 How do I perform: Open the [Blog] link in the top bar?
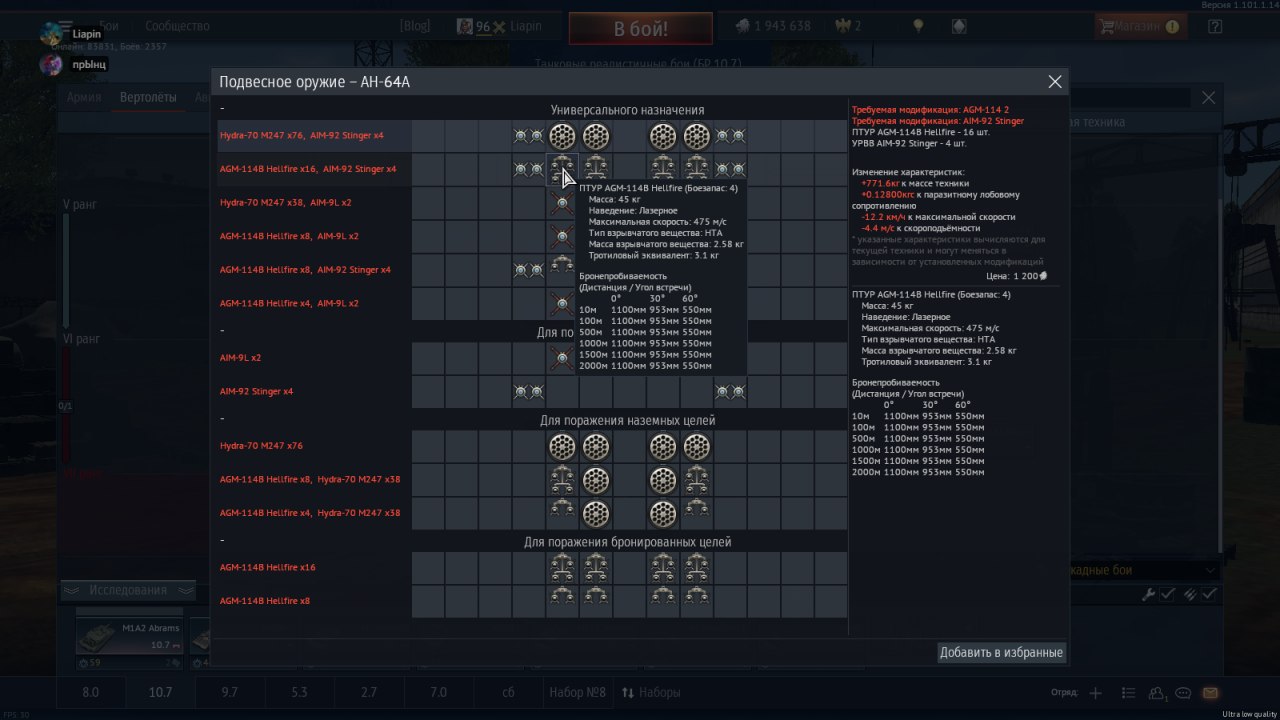414,26
